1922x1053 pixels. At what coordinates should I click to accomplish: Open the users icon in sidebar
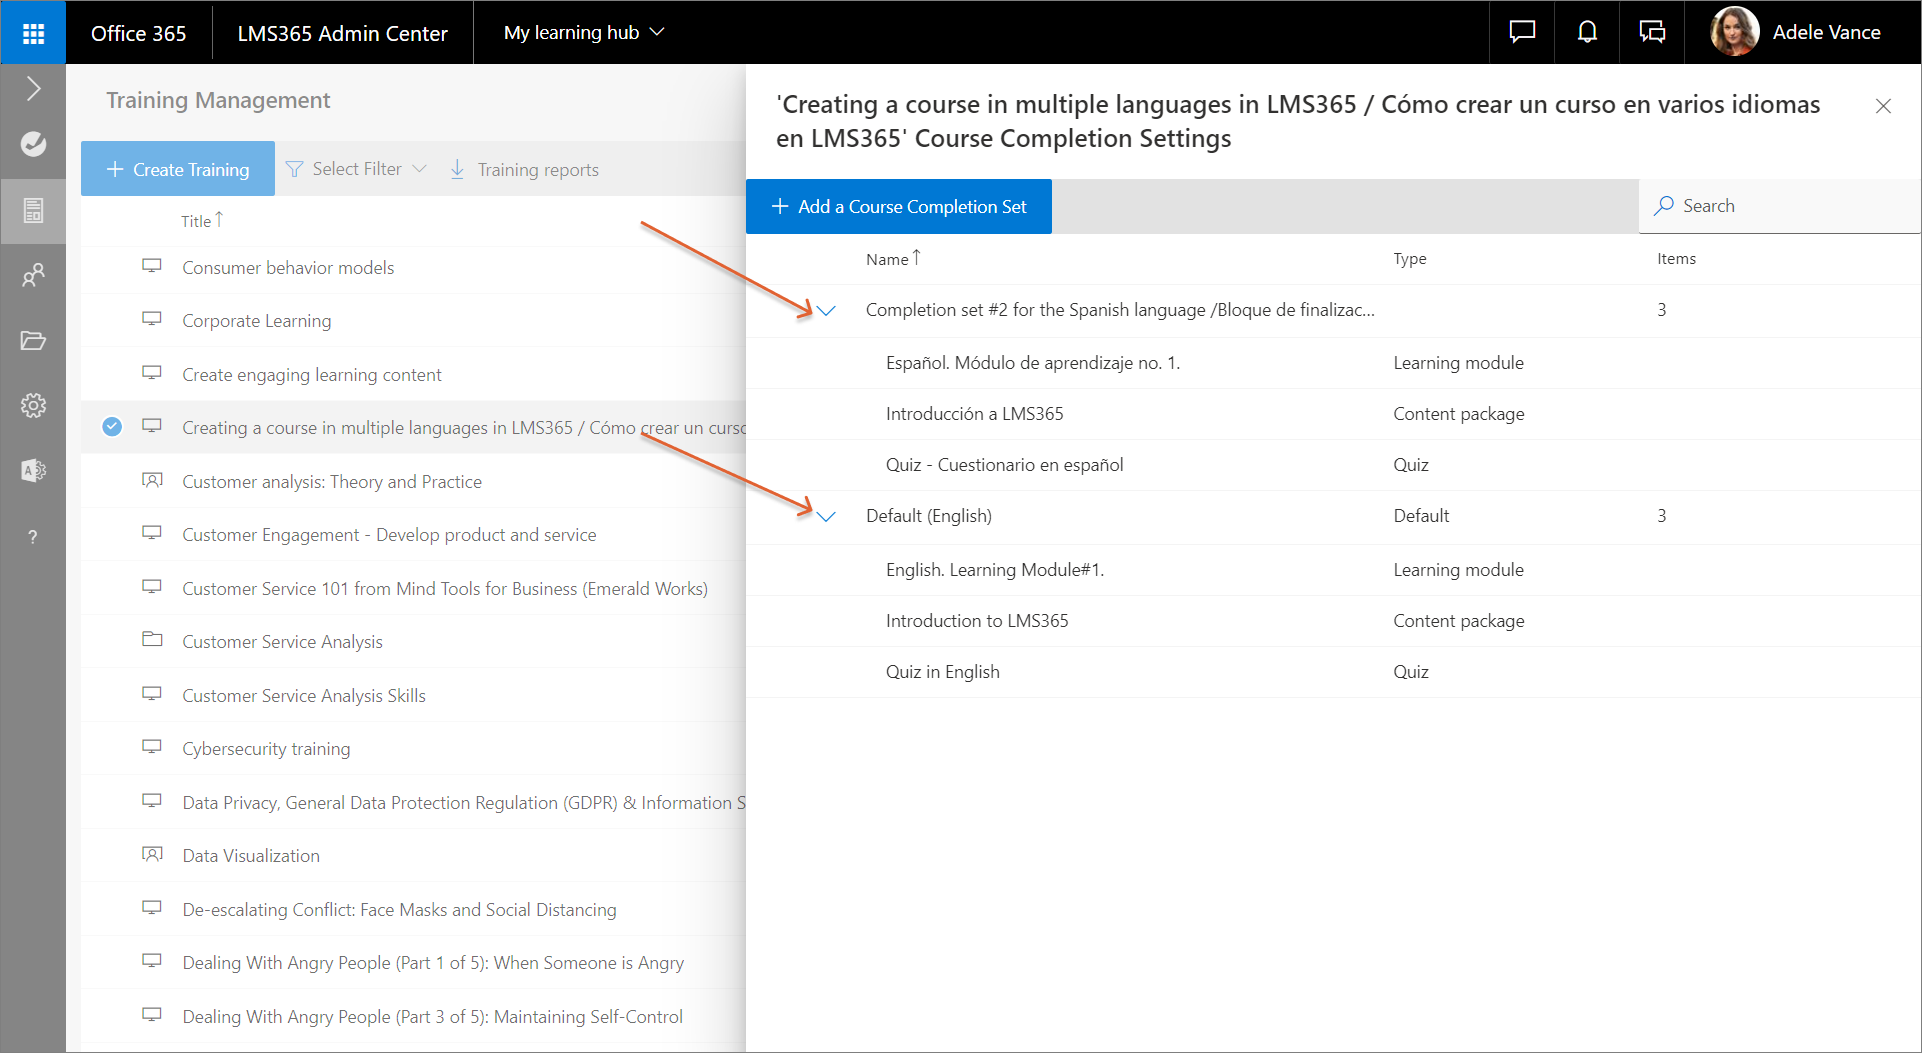point(33,275)
